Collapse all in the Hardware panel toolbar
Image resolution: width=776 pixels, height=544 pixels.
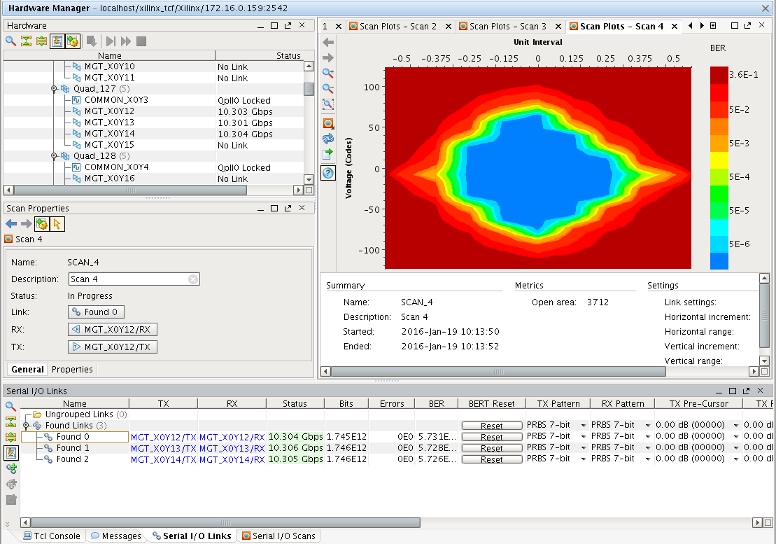(x=26, y=41)
